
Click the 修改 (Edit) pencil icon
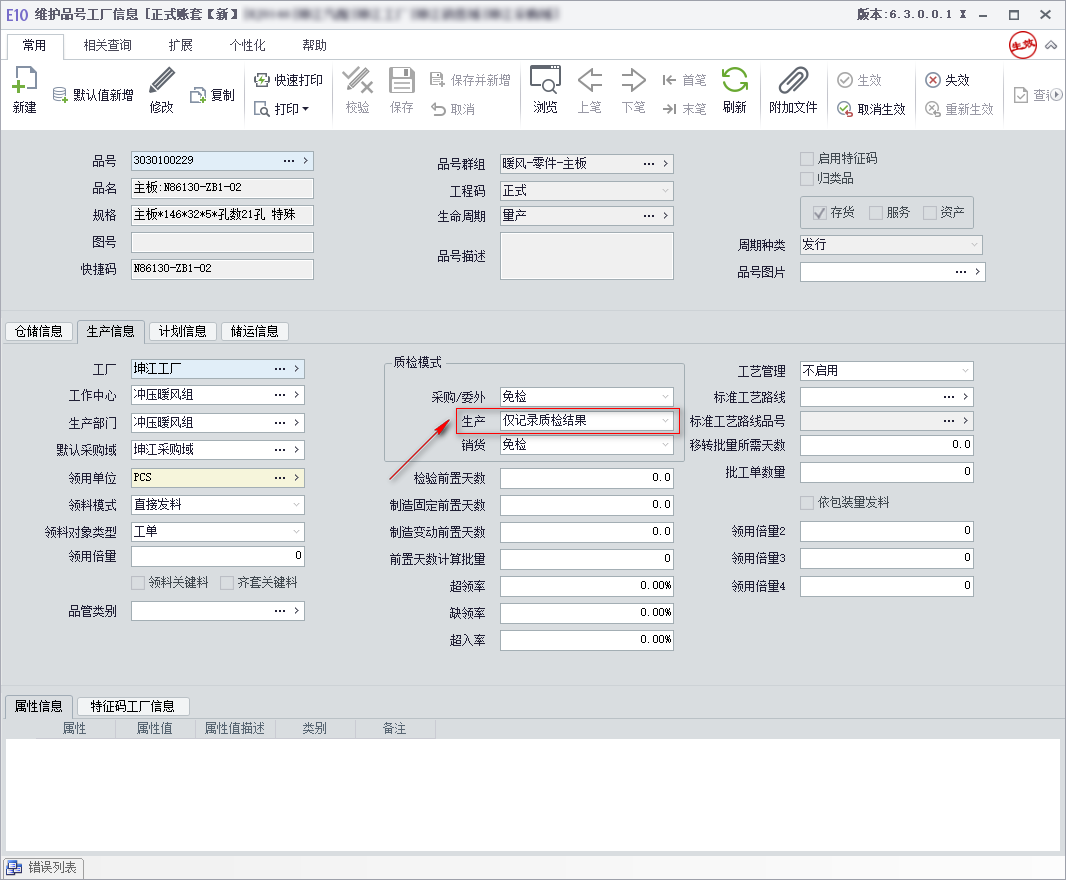pyautogui.click(x=161, y=81)
